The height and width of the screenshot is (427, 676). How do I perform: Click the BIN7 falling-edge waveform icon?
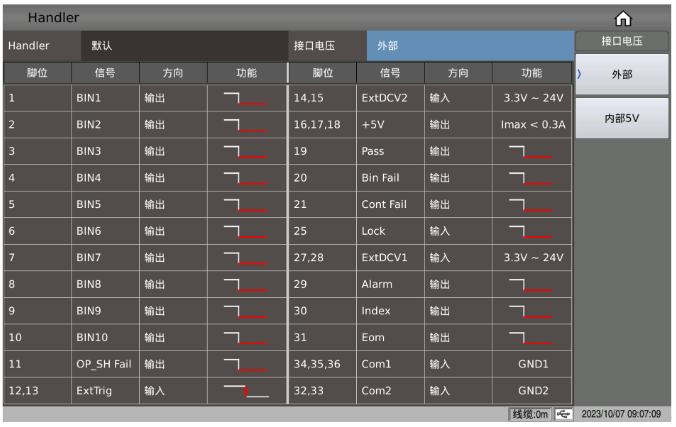(245, 258)
